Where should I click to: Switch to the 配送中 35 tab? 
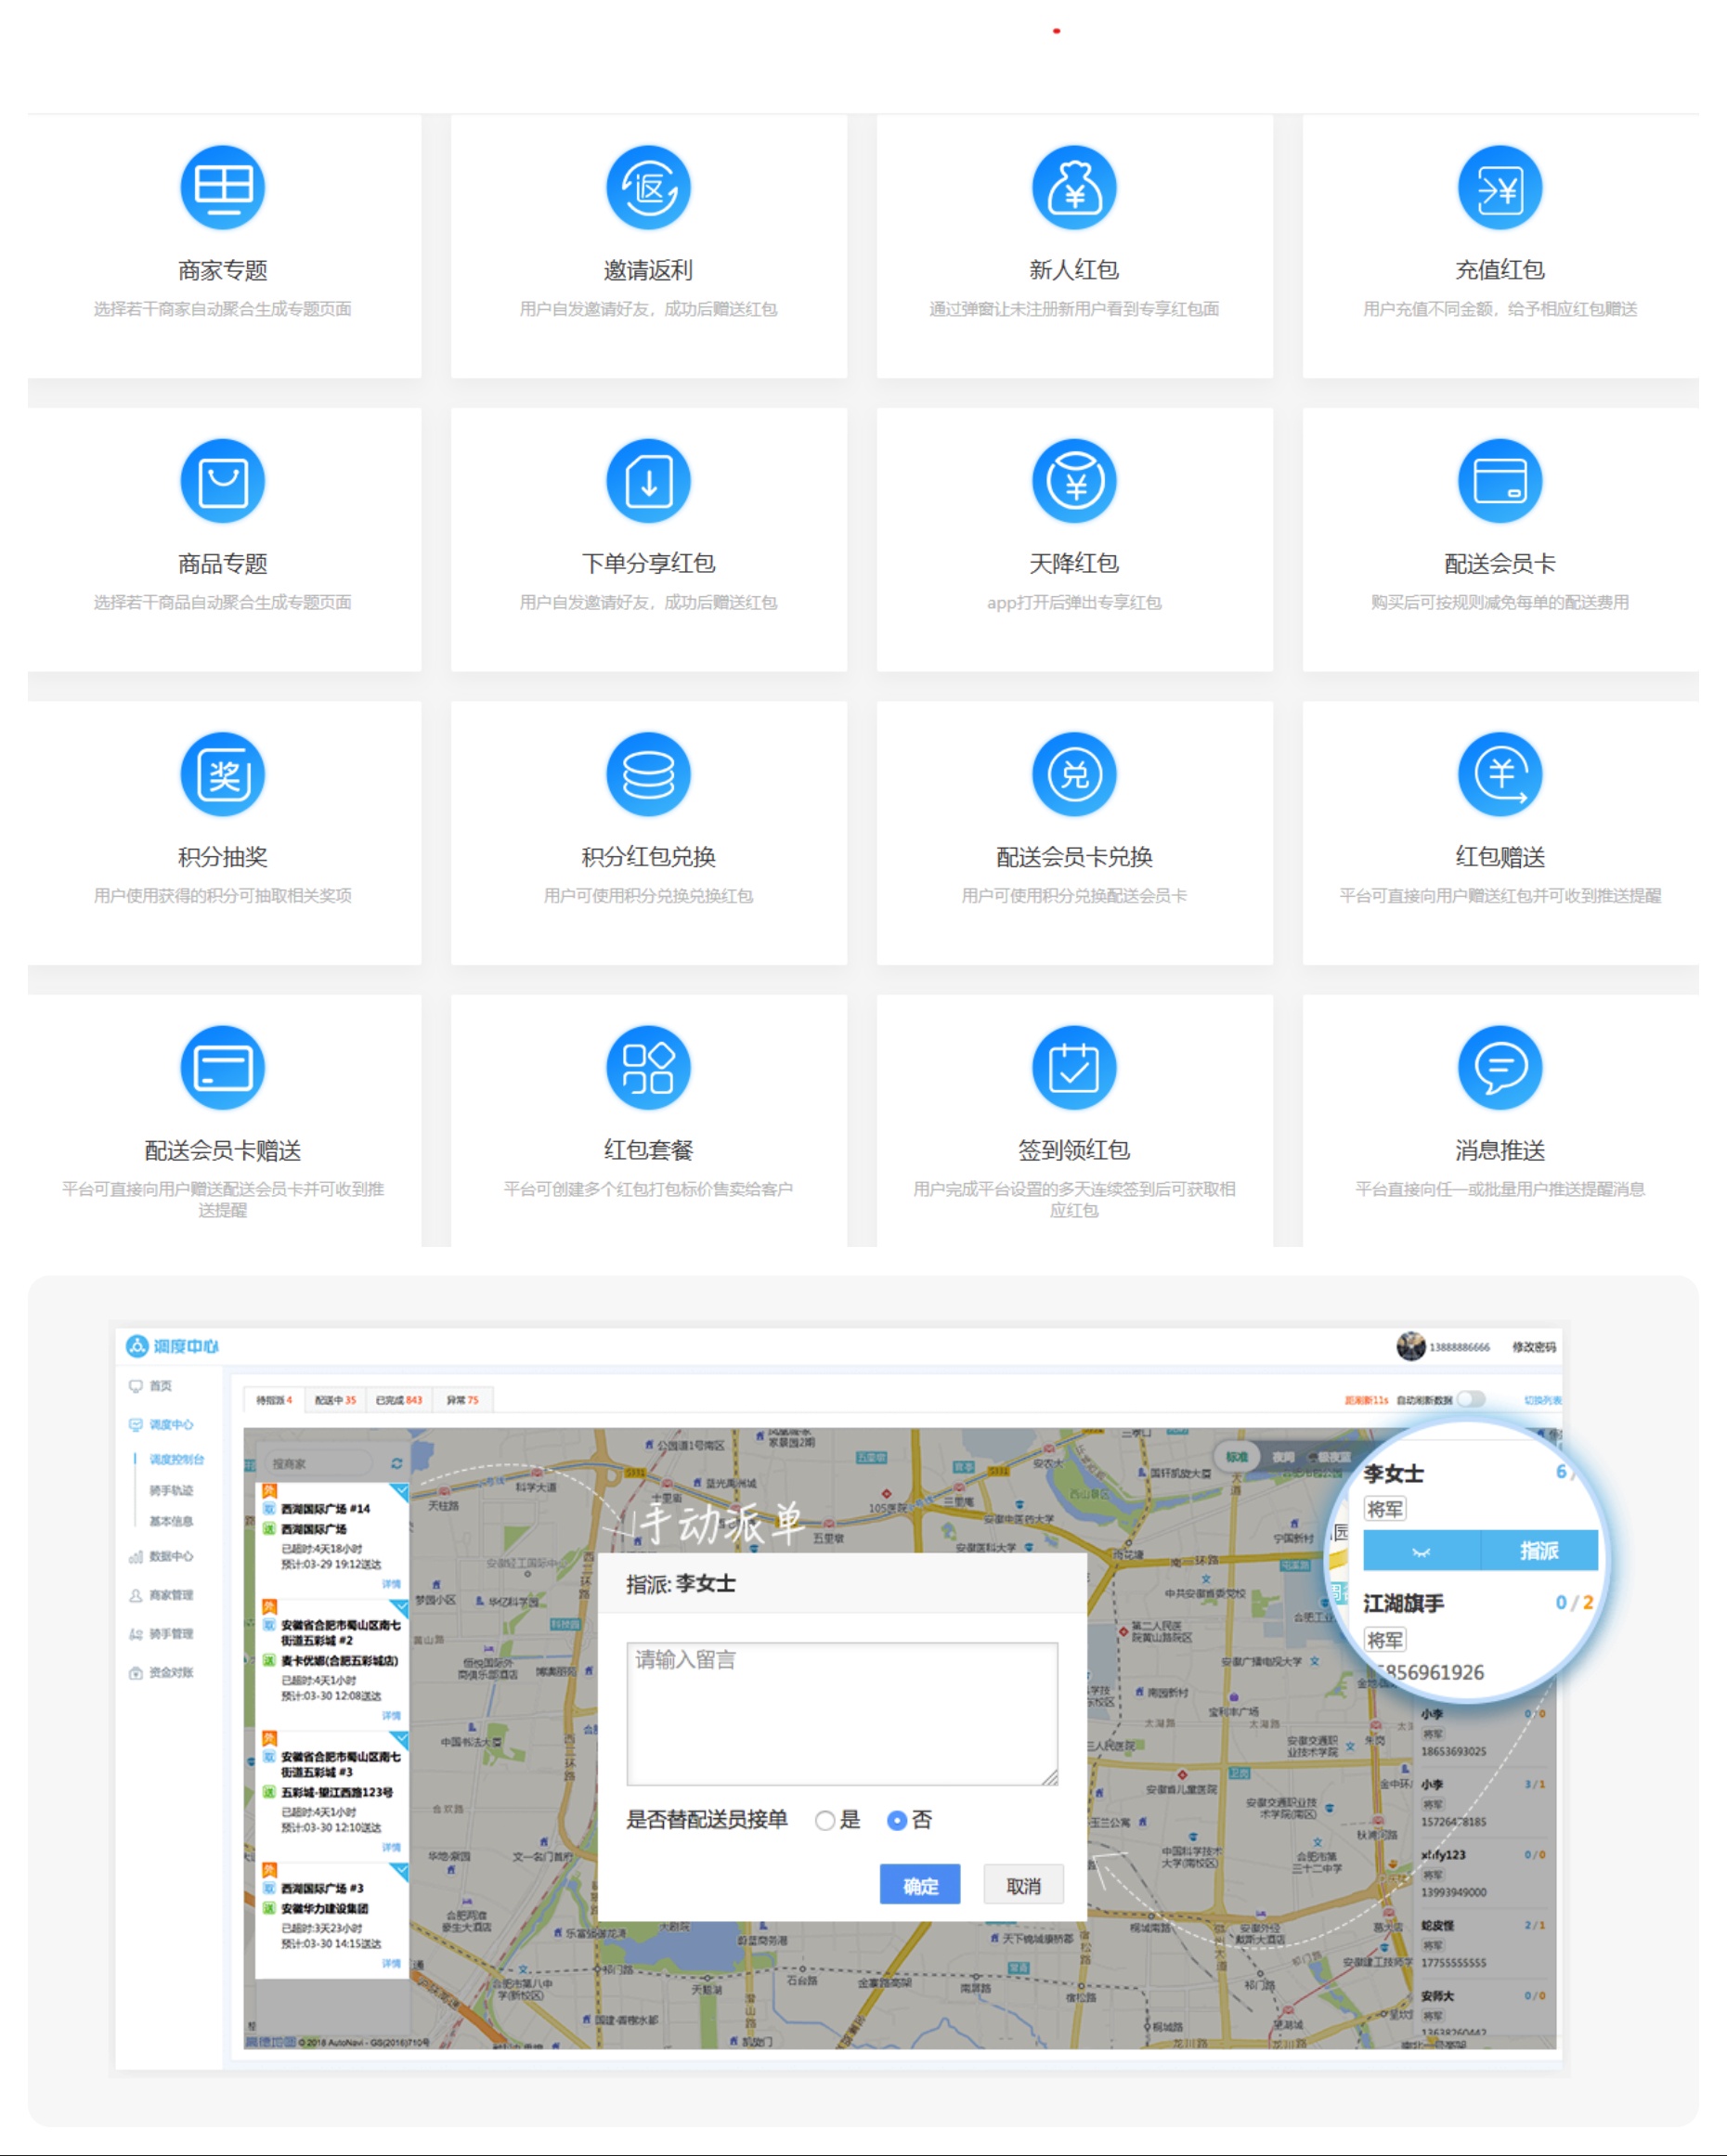pyautogui.click(x=335, y=1400)
